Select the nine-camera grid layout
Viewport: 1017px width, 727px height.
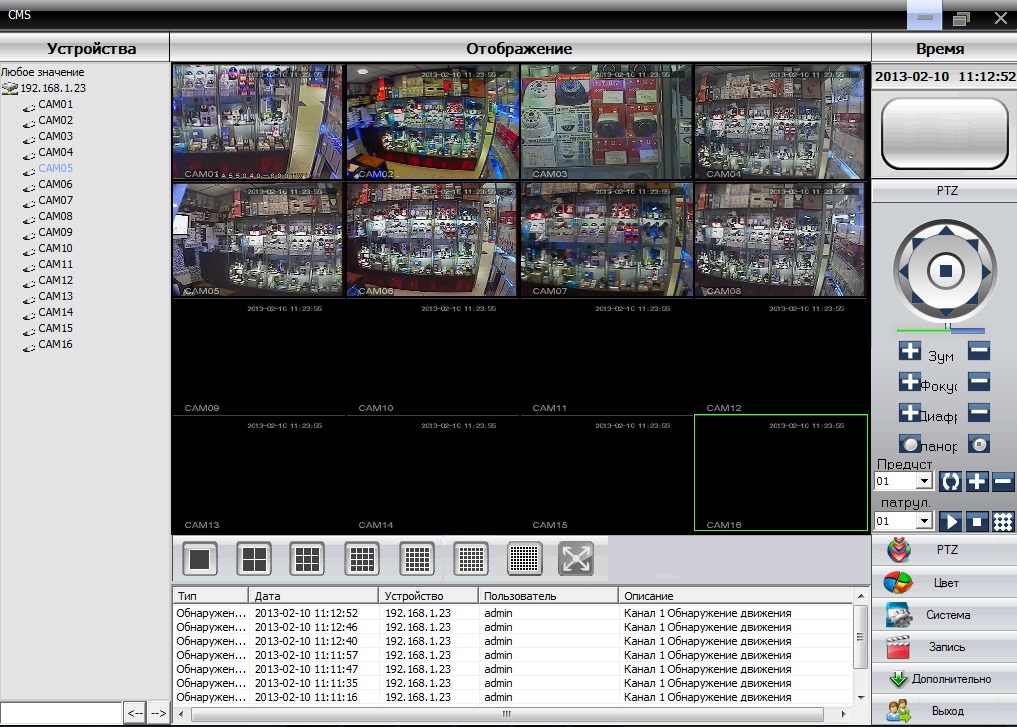coord(308,558)
